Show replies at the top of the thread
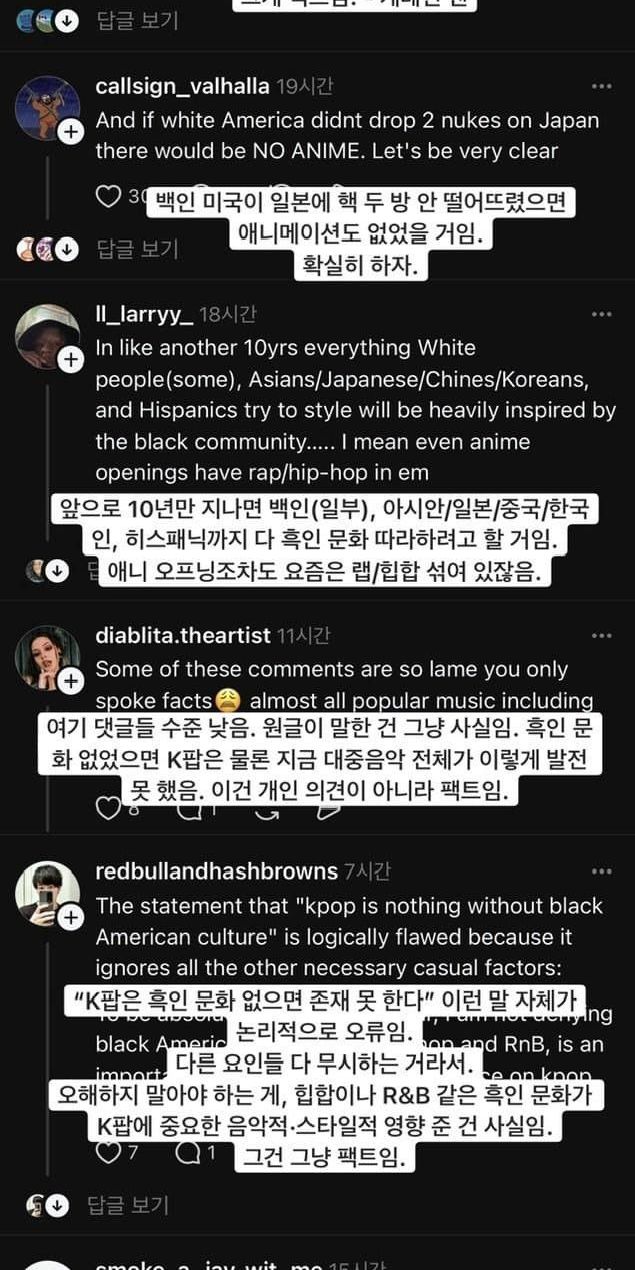The width and height of the screenshot is (635, 1270). (136, 20)
